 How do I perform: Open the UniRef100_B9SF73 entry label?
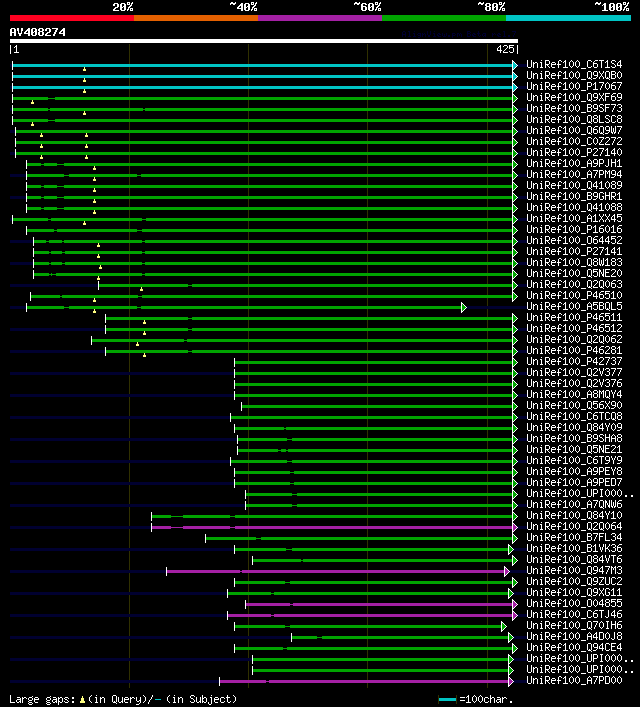point(574,108)
